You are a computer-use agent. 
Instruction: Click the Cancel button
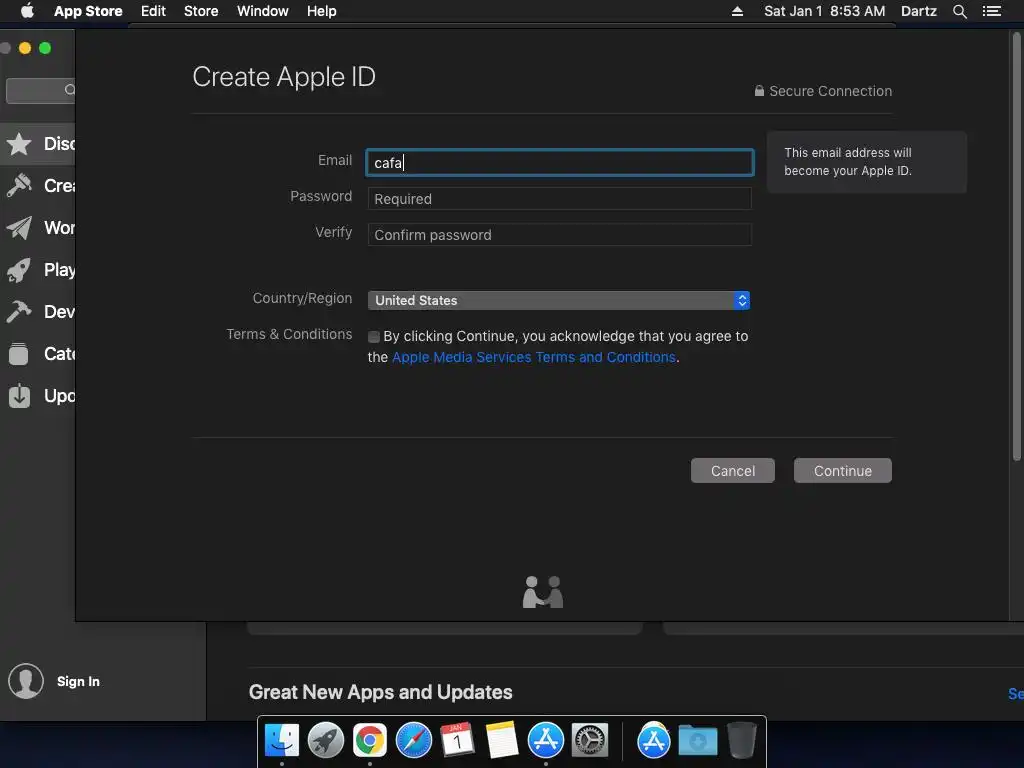click(x=733, y=471)
